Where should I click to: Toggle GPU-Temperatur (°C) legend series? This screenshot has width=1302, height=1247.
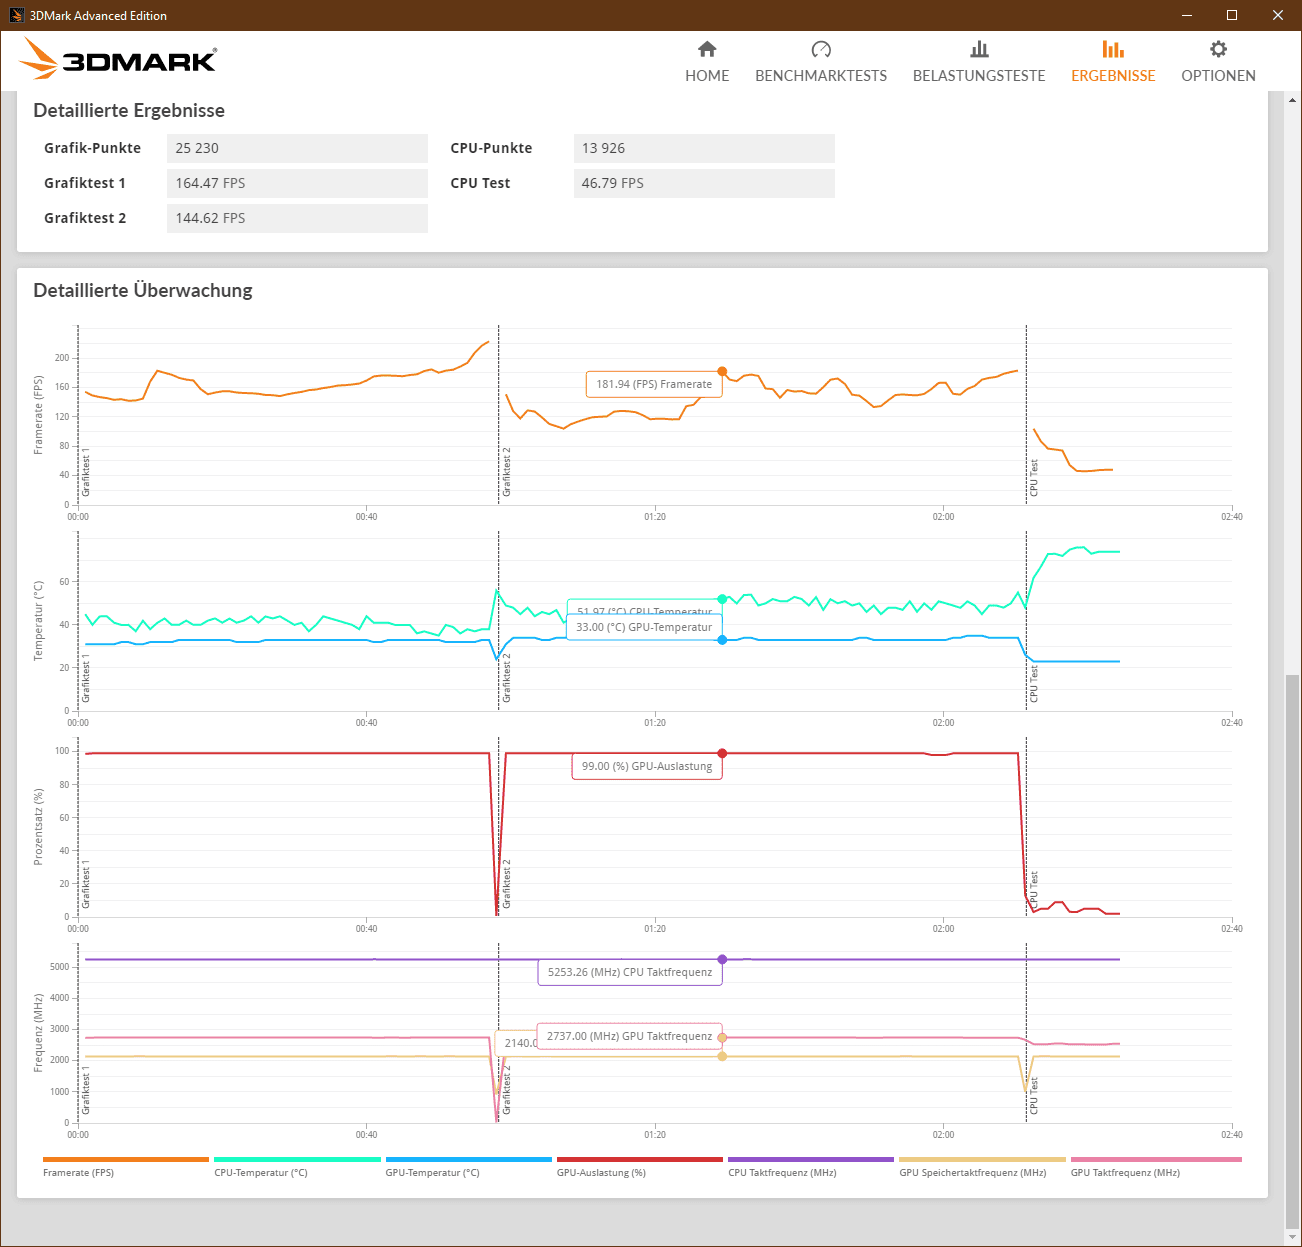pyautogui.click(x=468, y=1167)
